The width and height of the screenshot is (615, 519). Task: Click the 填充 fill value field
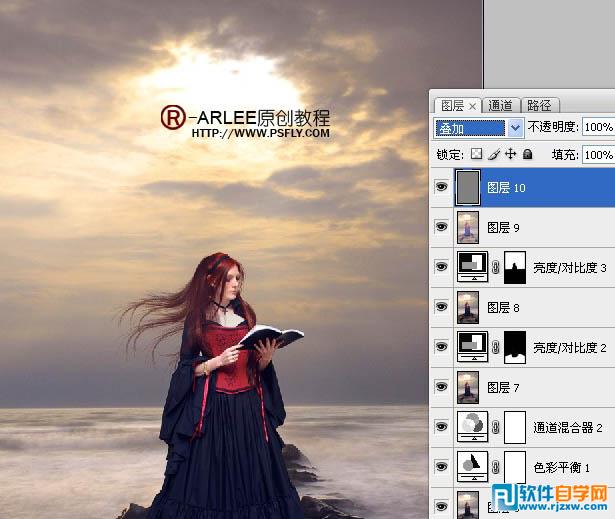click(598, 155)
